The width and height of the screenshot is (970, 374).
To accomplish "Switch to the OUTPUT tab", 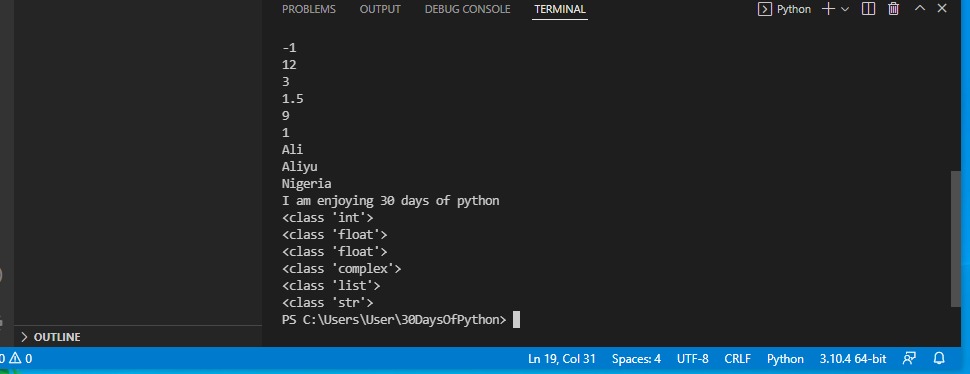I will click(x=380, y=9).
